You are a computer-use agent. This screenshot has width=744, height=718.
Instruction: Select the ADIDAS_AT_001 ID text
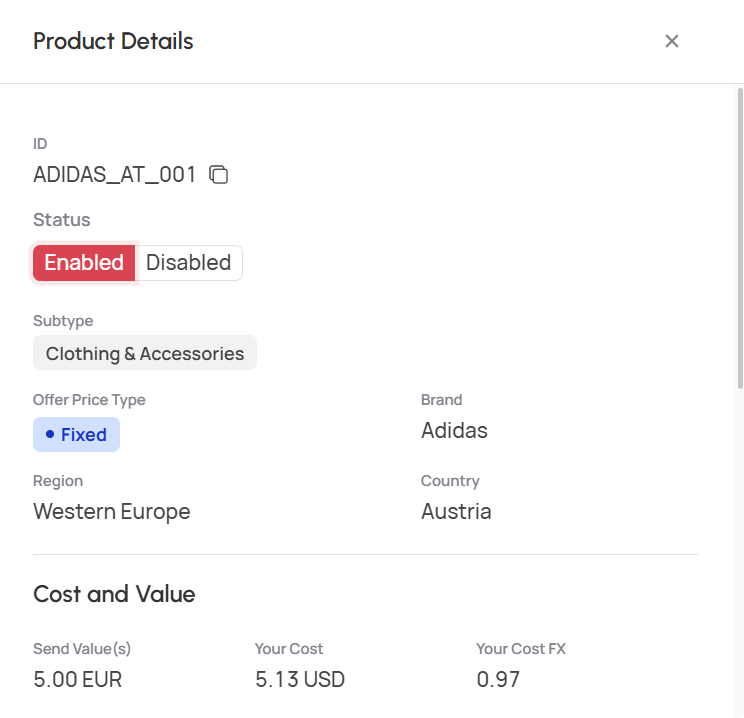[114, 175]
